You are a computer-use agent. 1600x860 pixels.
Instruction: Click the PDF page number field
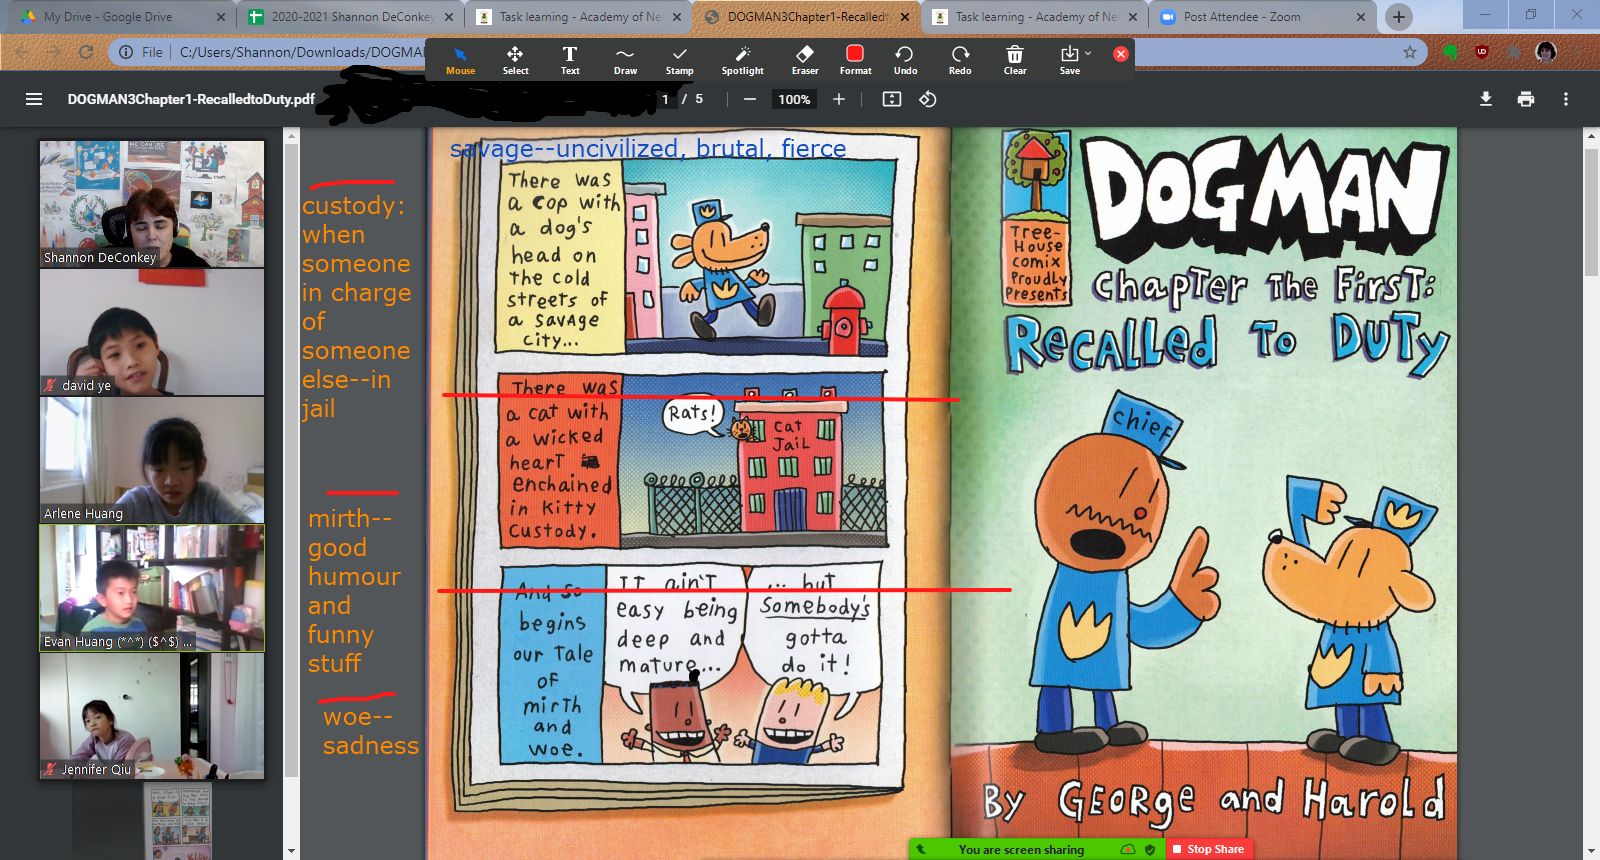(665, 99)
